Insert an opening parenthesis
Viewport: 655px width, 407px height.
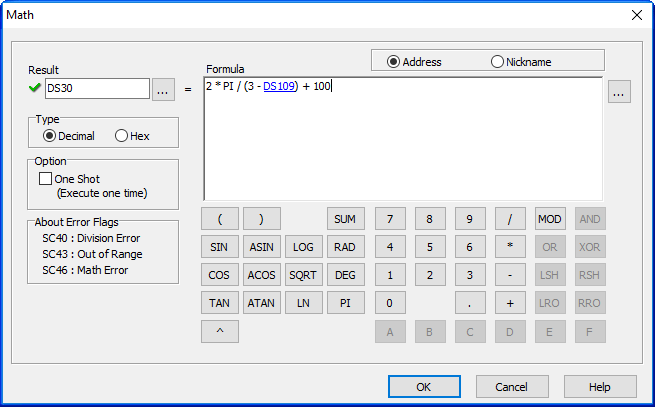point(219,219)
